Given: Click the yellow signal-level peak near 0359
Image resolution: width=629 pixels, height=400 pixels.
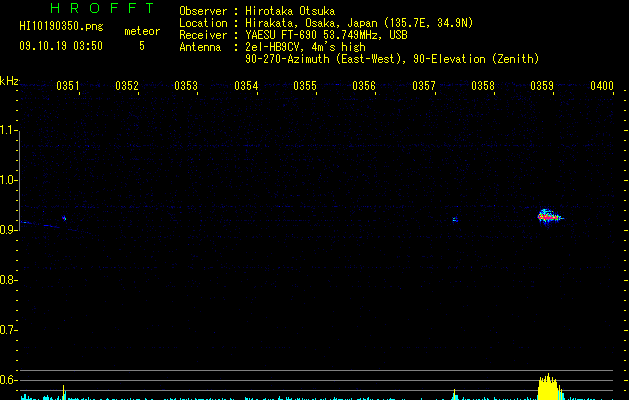Looking at the screenshot, I should 549,387.
